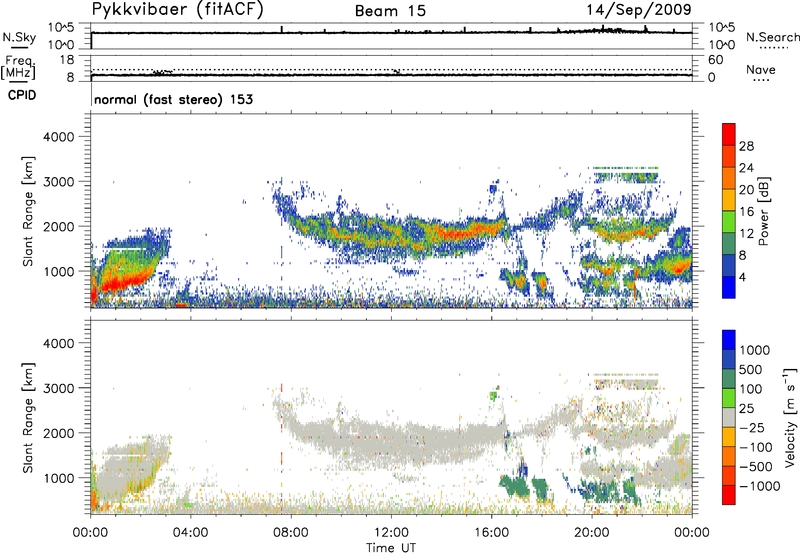
Task: Click the Pykkvibaer (fitACF) title
Action: tap(178, 10)
